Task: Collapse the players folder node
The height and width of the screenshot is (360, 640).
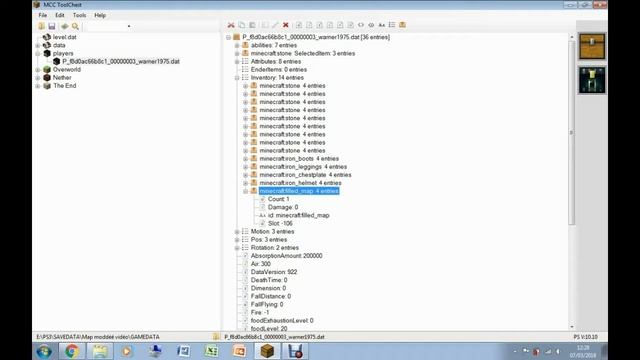Action: (x=38, y=53)
